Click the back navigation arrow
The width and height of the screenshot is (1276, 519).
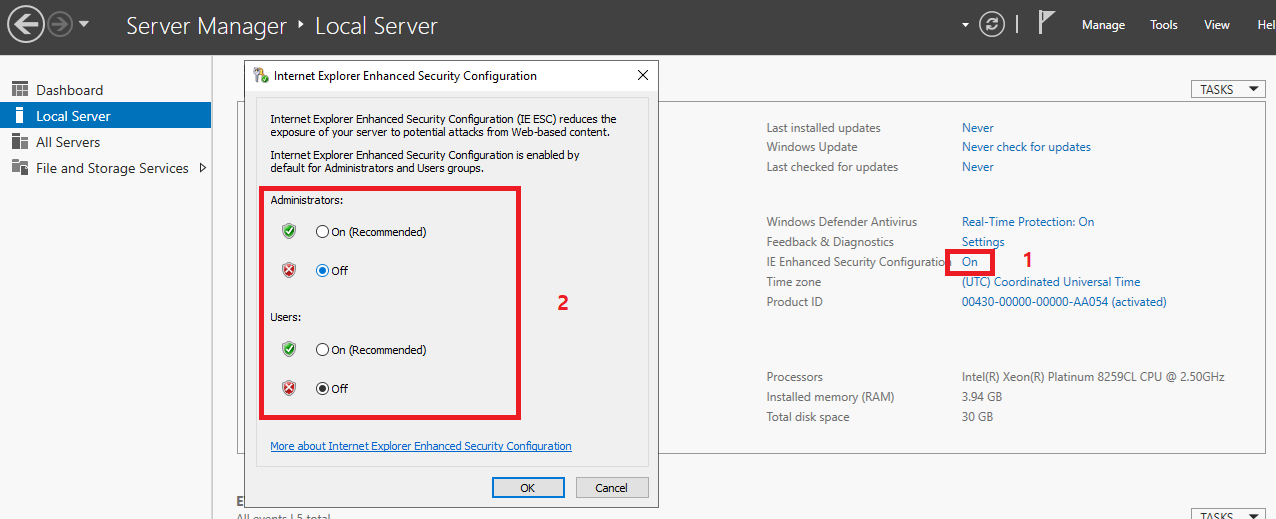coord(27,24)
